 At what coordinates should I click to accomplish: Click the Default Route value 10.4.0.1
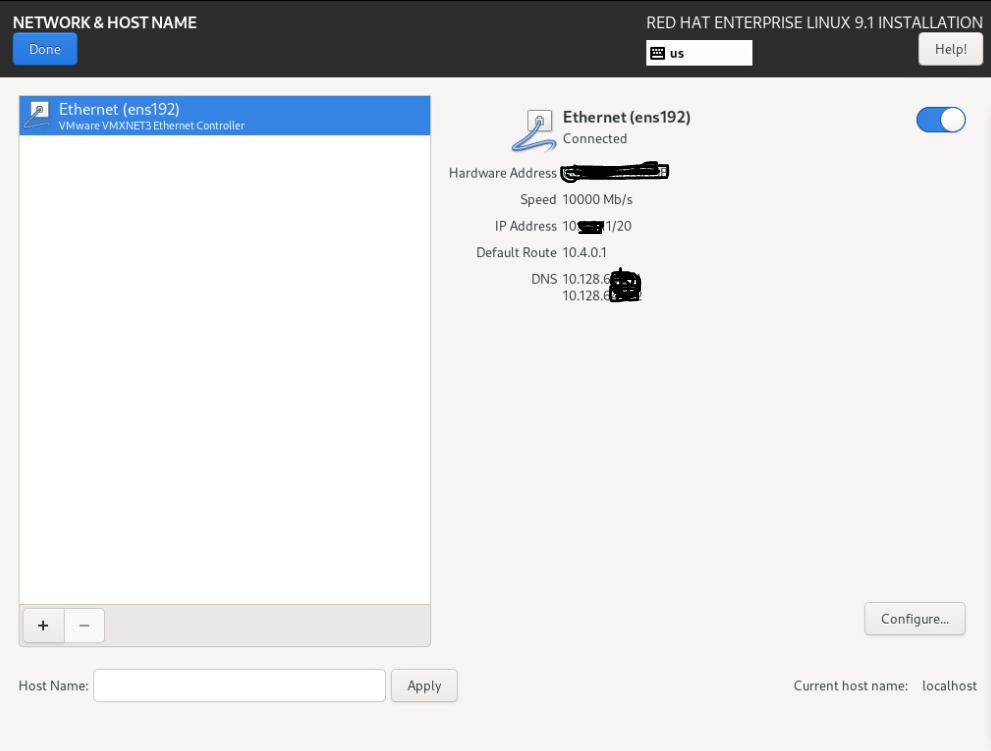coord(584,253)
